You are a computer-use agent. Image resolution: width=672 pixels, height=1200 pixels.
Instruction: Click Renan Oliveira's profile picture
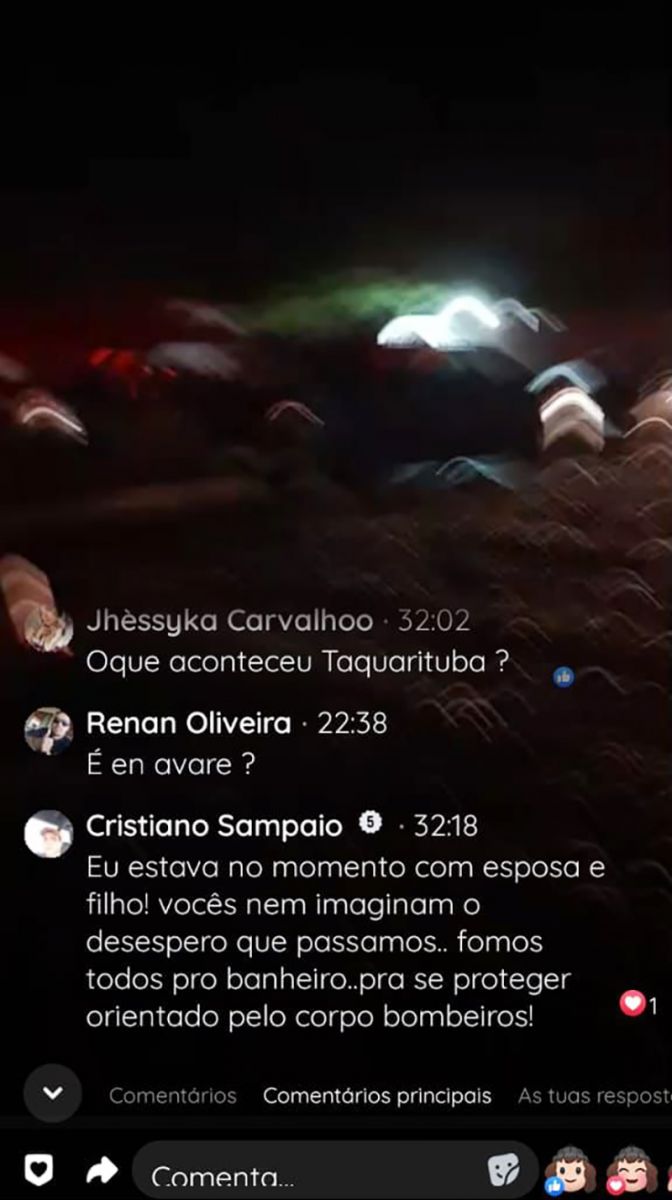(x=49, y=731)
